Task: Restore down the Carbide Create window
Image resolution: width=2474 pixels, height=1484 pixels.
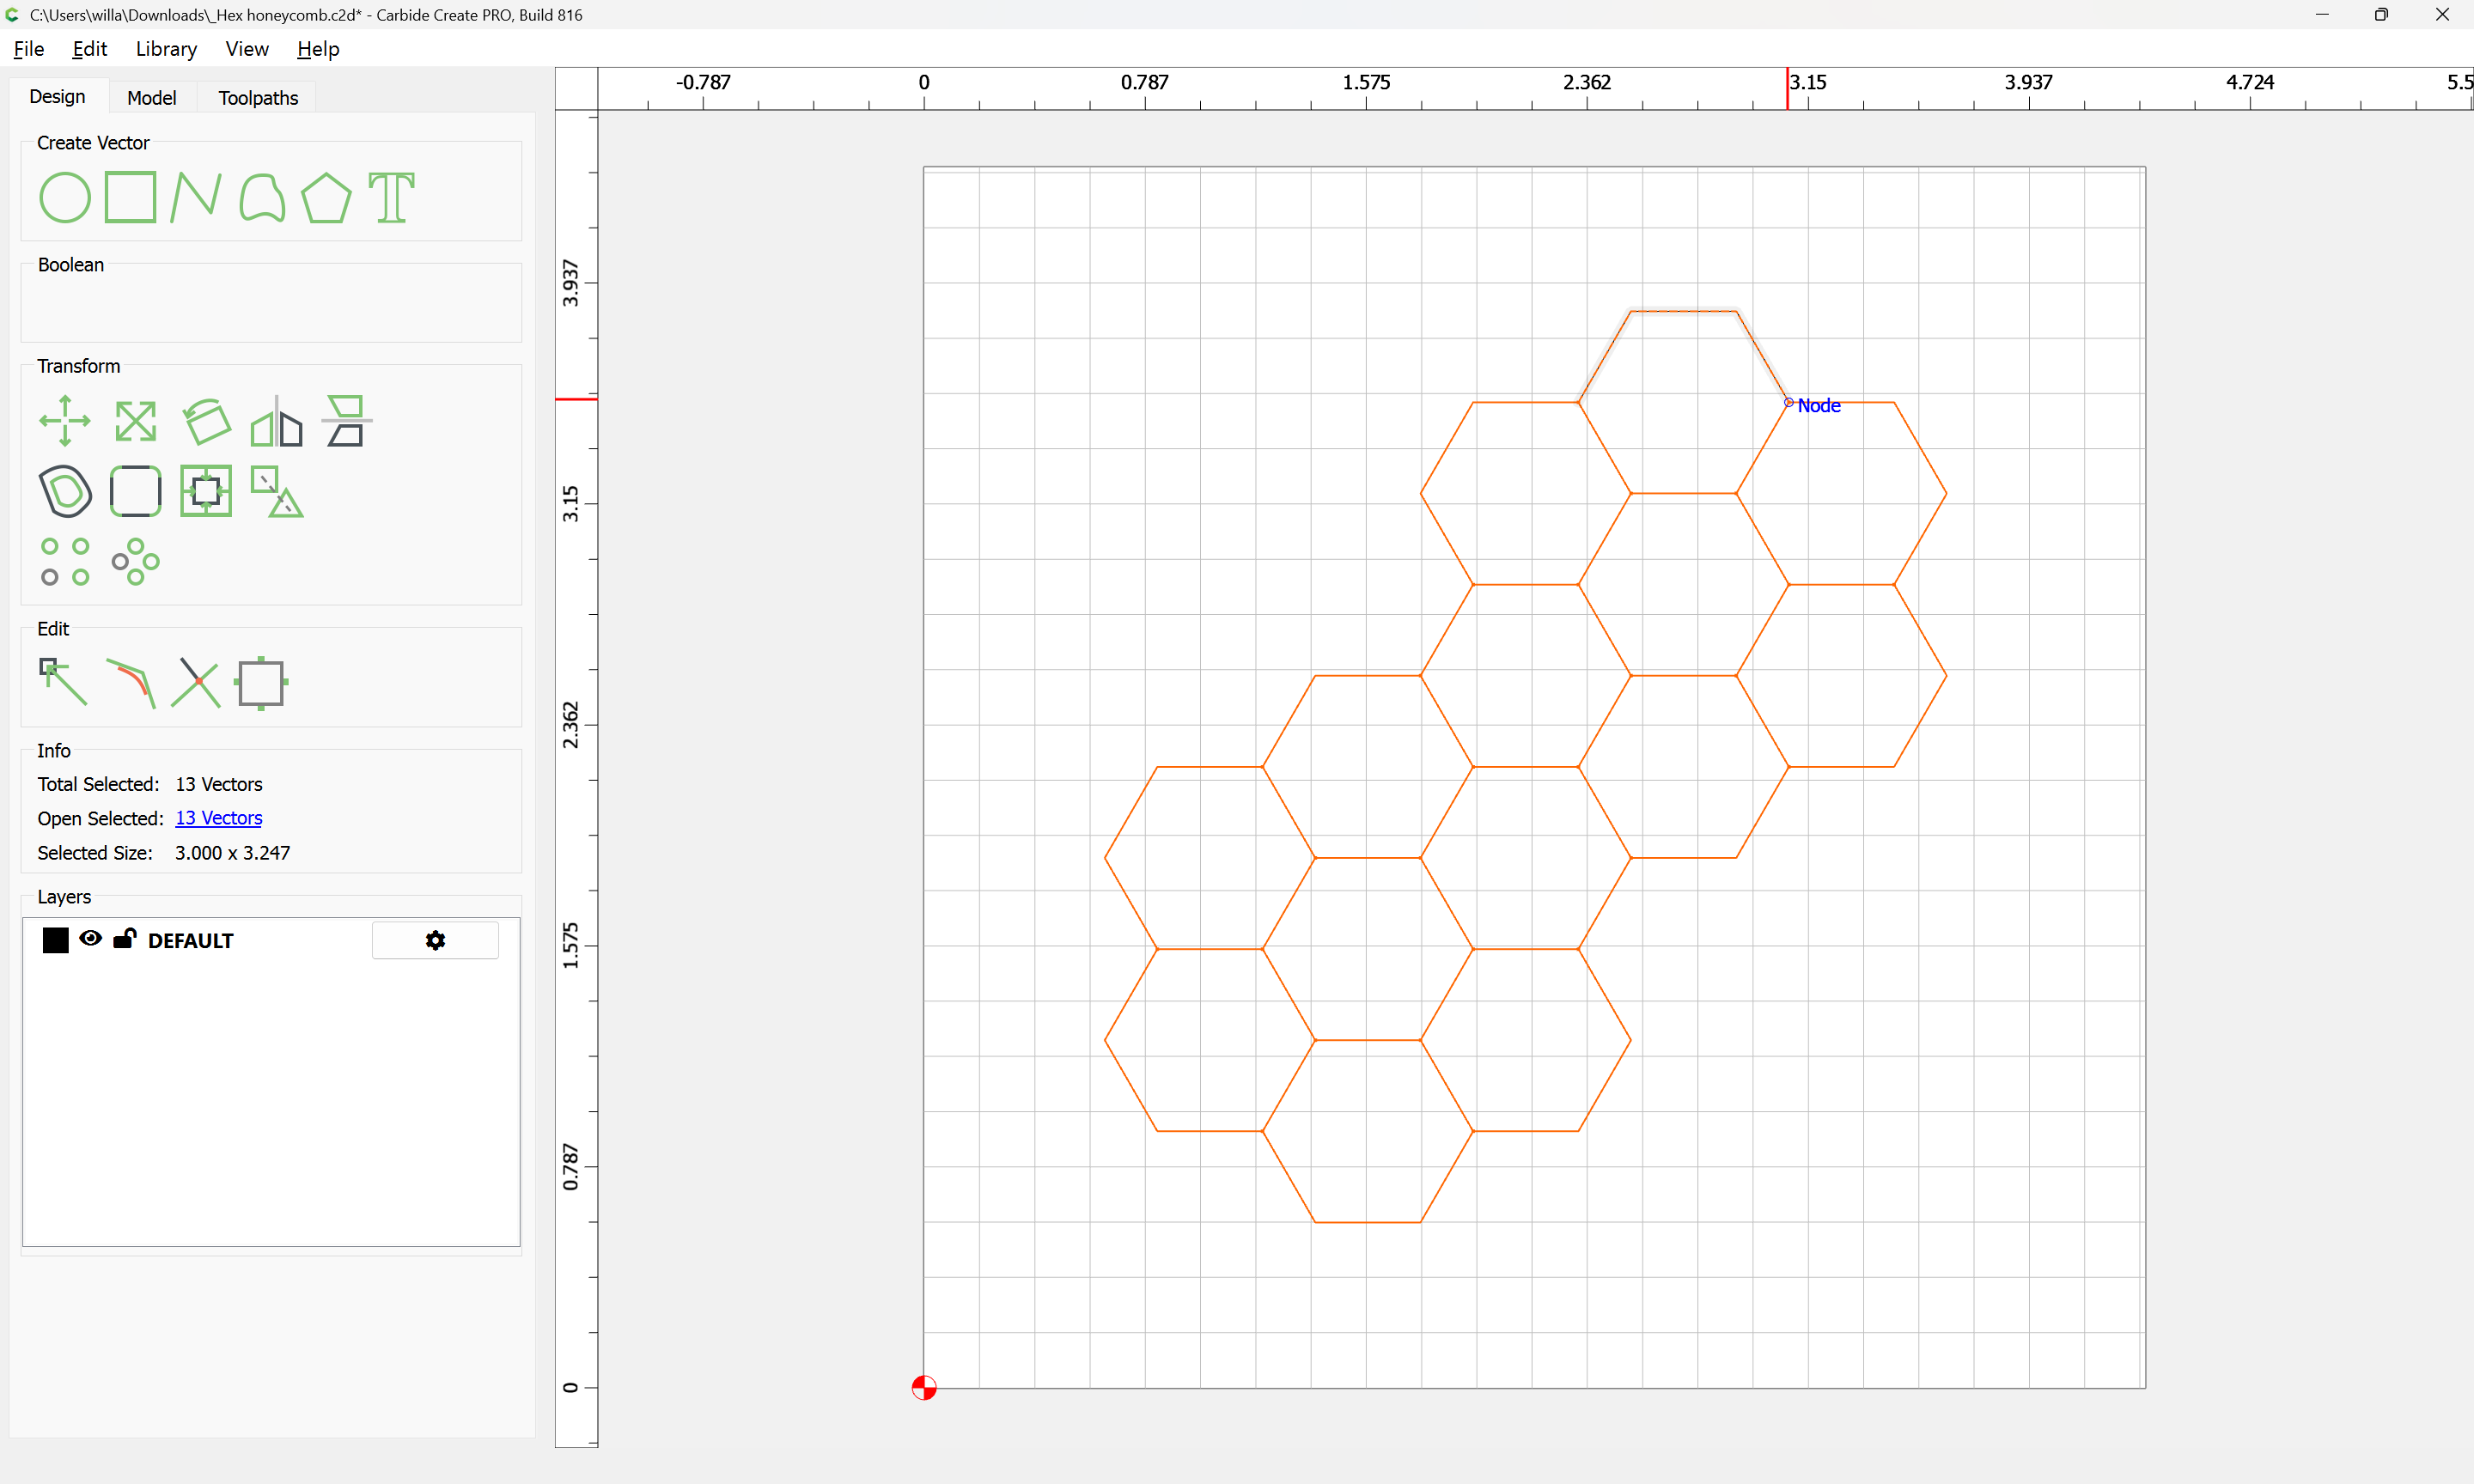Action: click(2381, 15)
